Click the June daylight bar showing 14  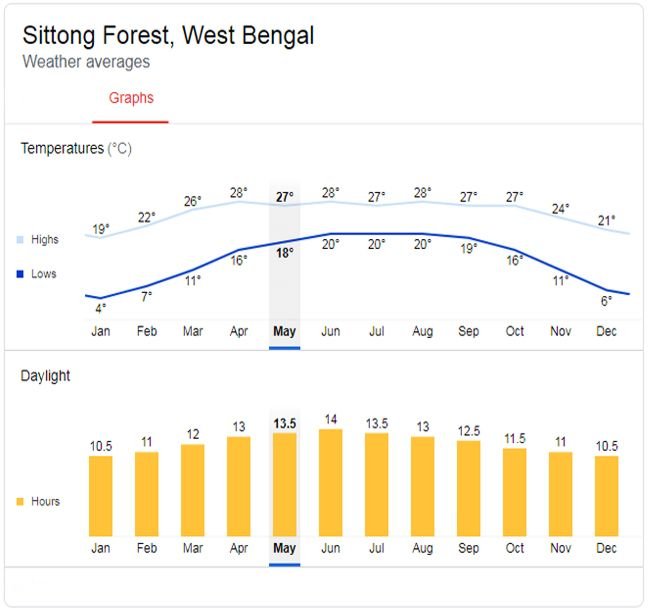tap(330, 481)
